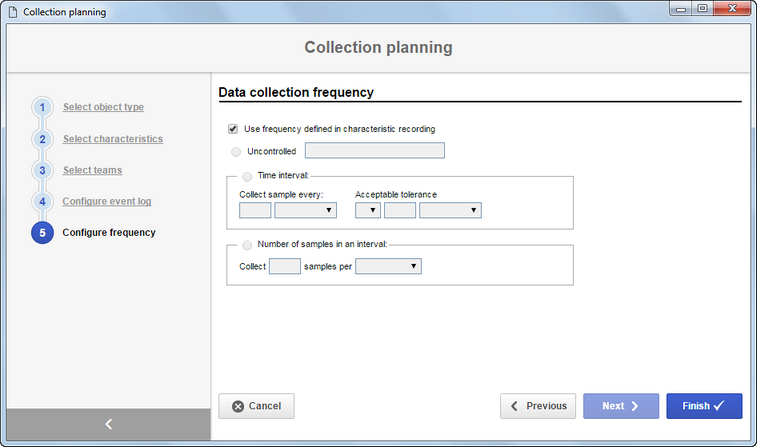Viewport: 757px width, 447px height.
Task: Click the Uncontrolled text input field
Action: tap(375, 150)
